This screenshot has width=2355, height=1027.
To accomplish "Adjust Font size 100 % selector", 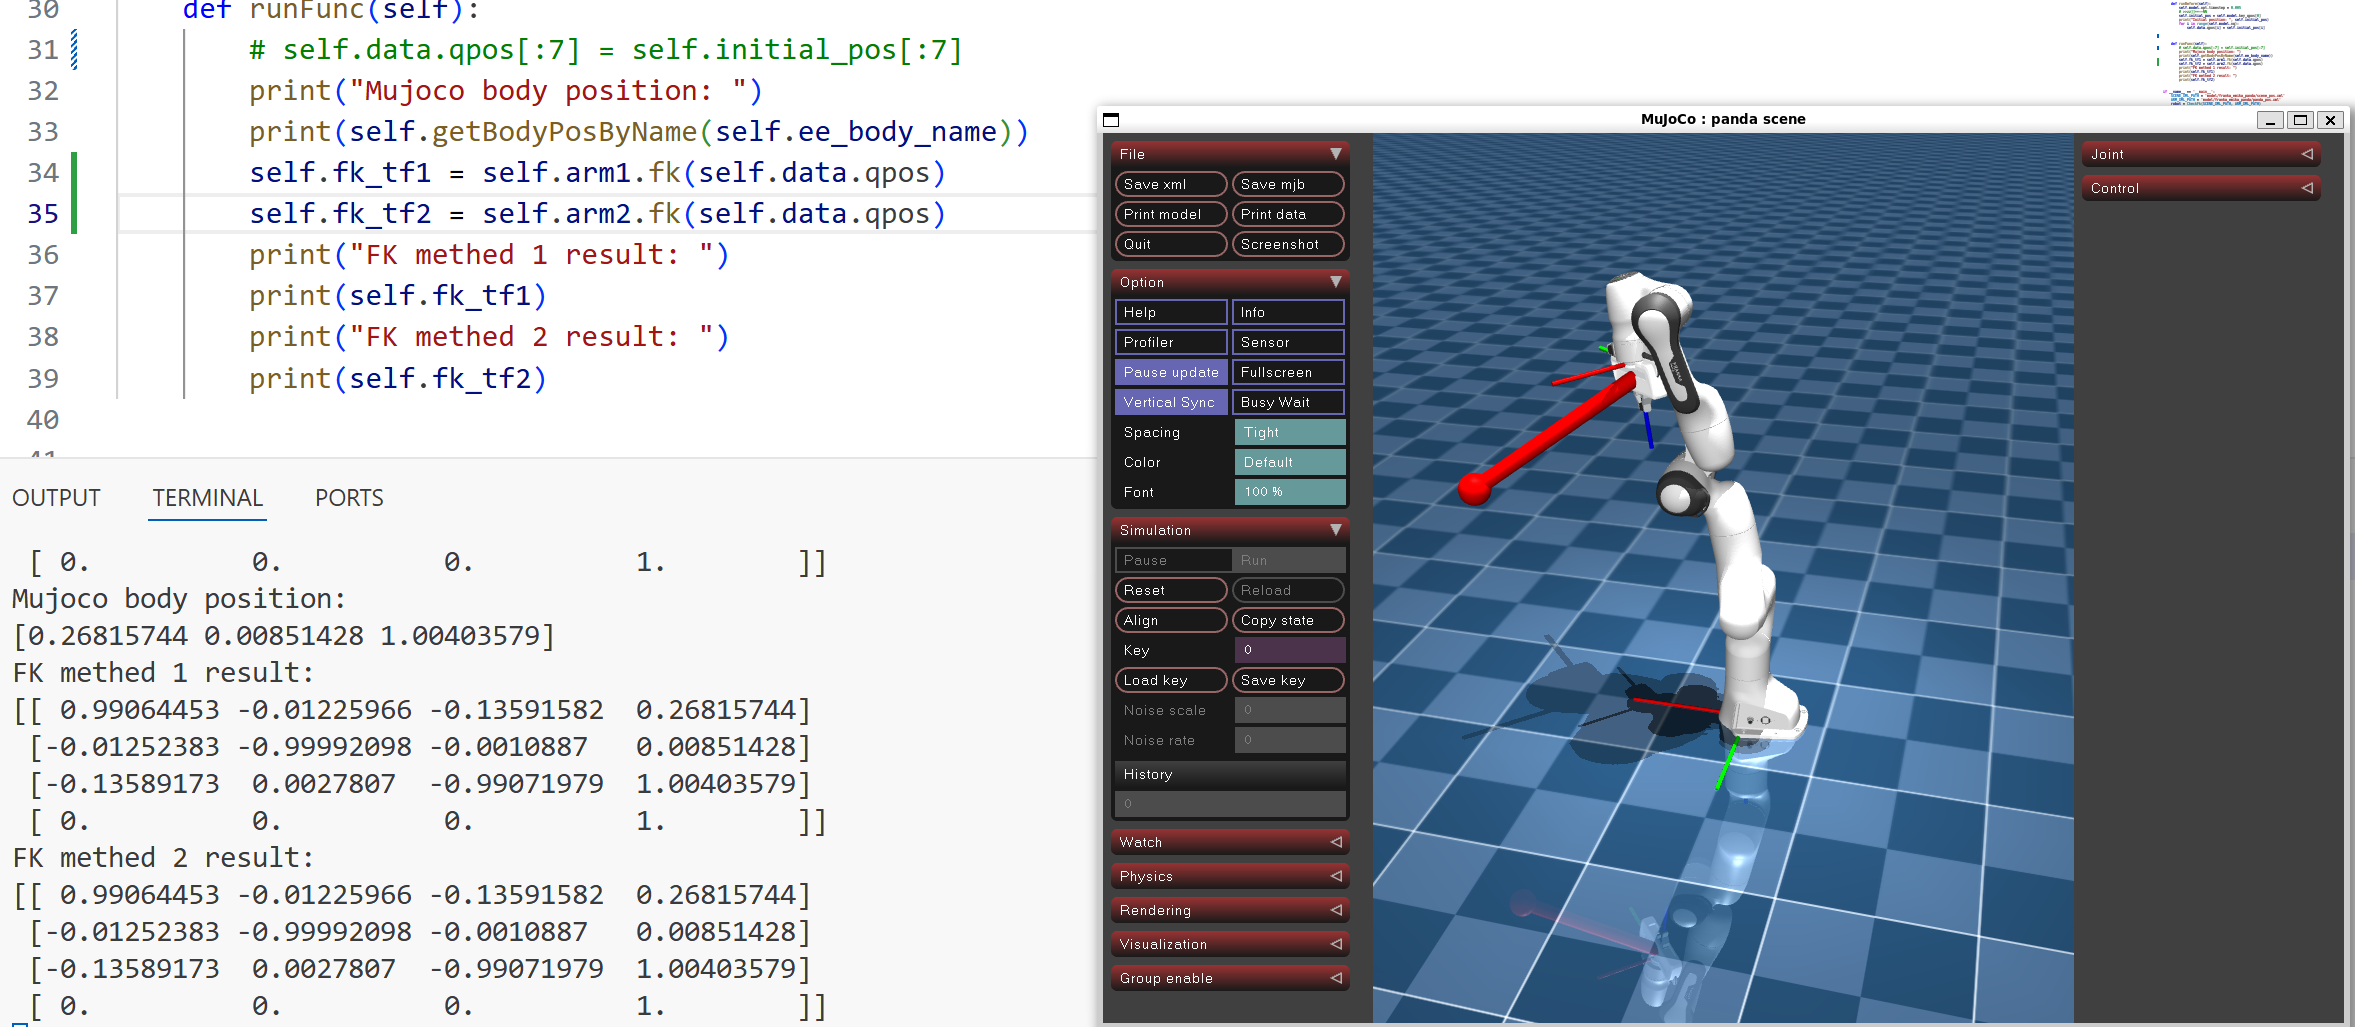I will click(x=1290, y=492).
